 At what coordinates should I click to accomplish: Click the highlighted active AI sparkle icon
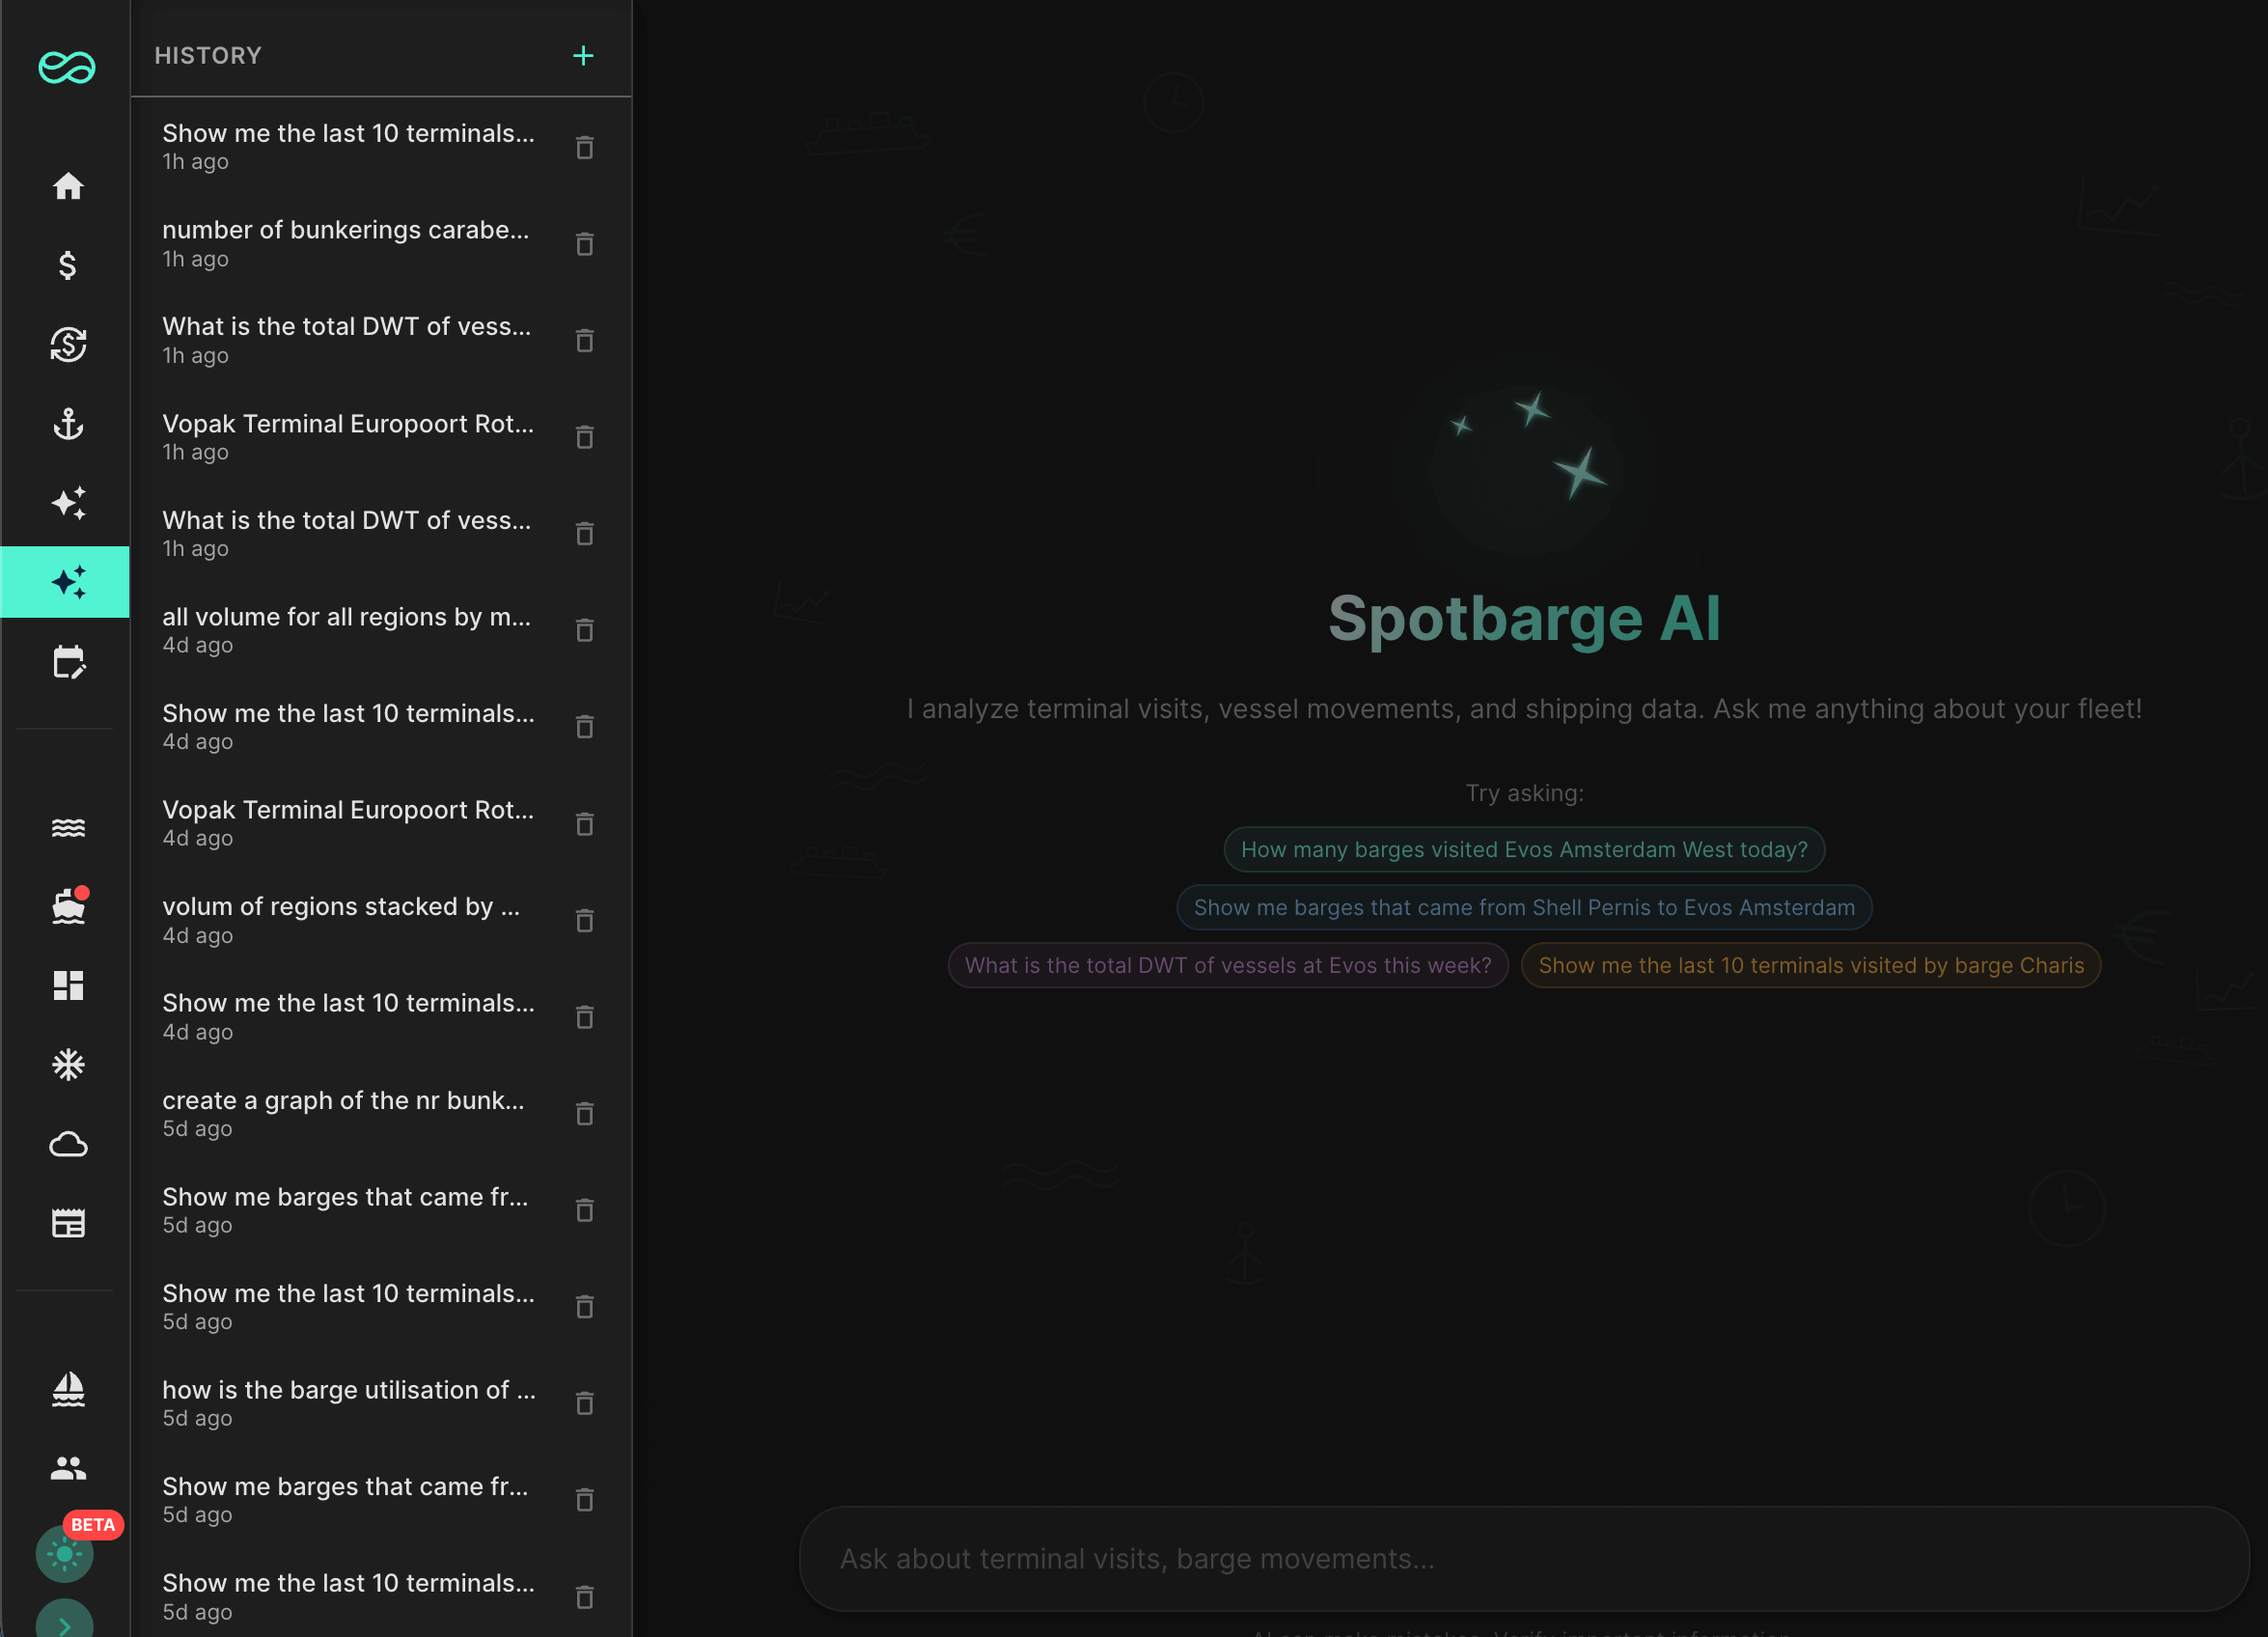point(65,582)
